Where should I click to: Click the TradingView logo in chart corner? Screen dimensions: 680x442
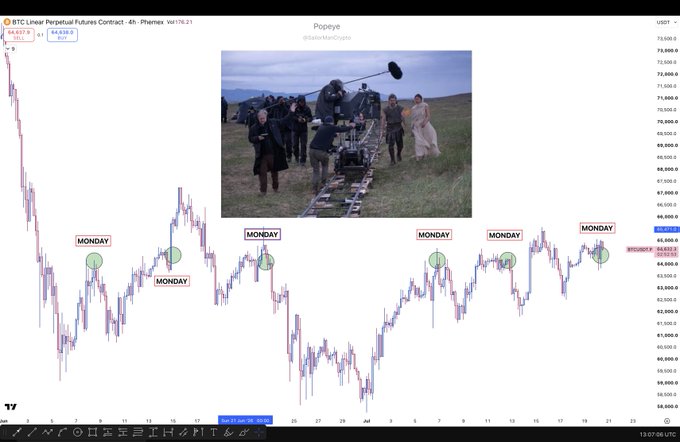[x=10, y=406]
